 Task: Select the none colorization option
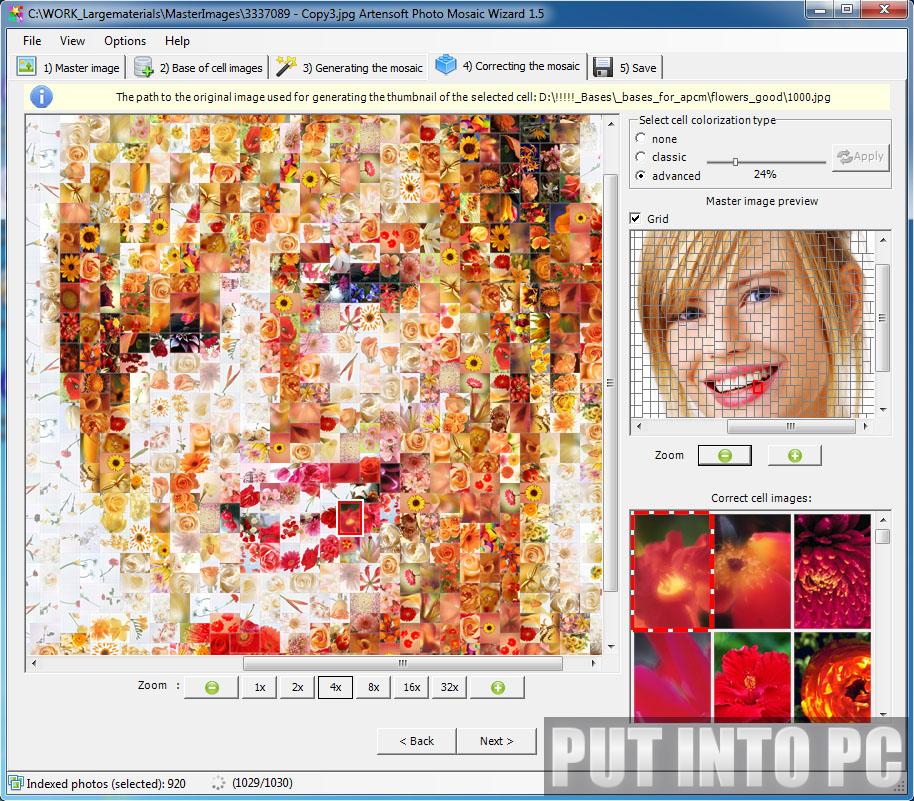point(642,139)
